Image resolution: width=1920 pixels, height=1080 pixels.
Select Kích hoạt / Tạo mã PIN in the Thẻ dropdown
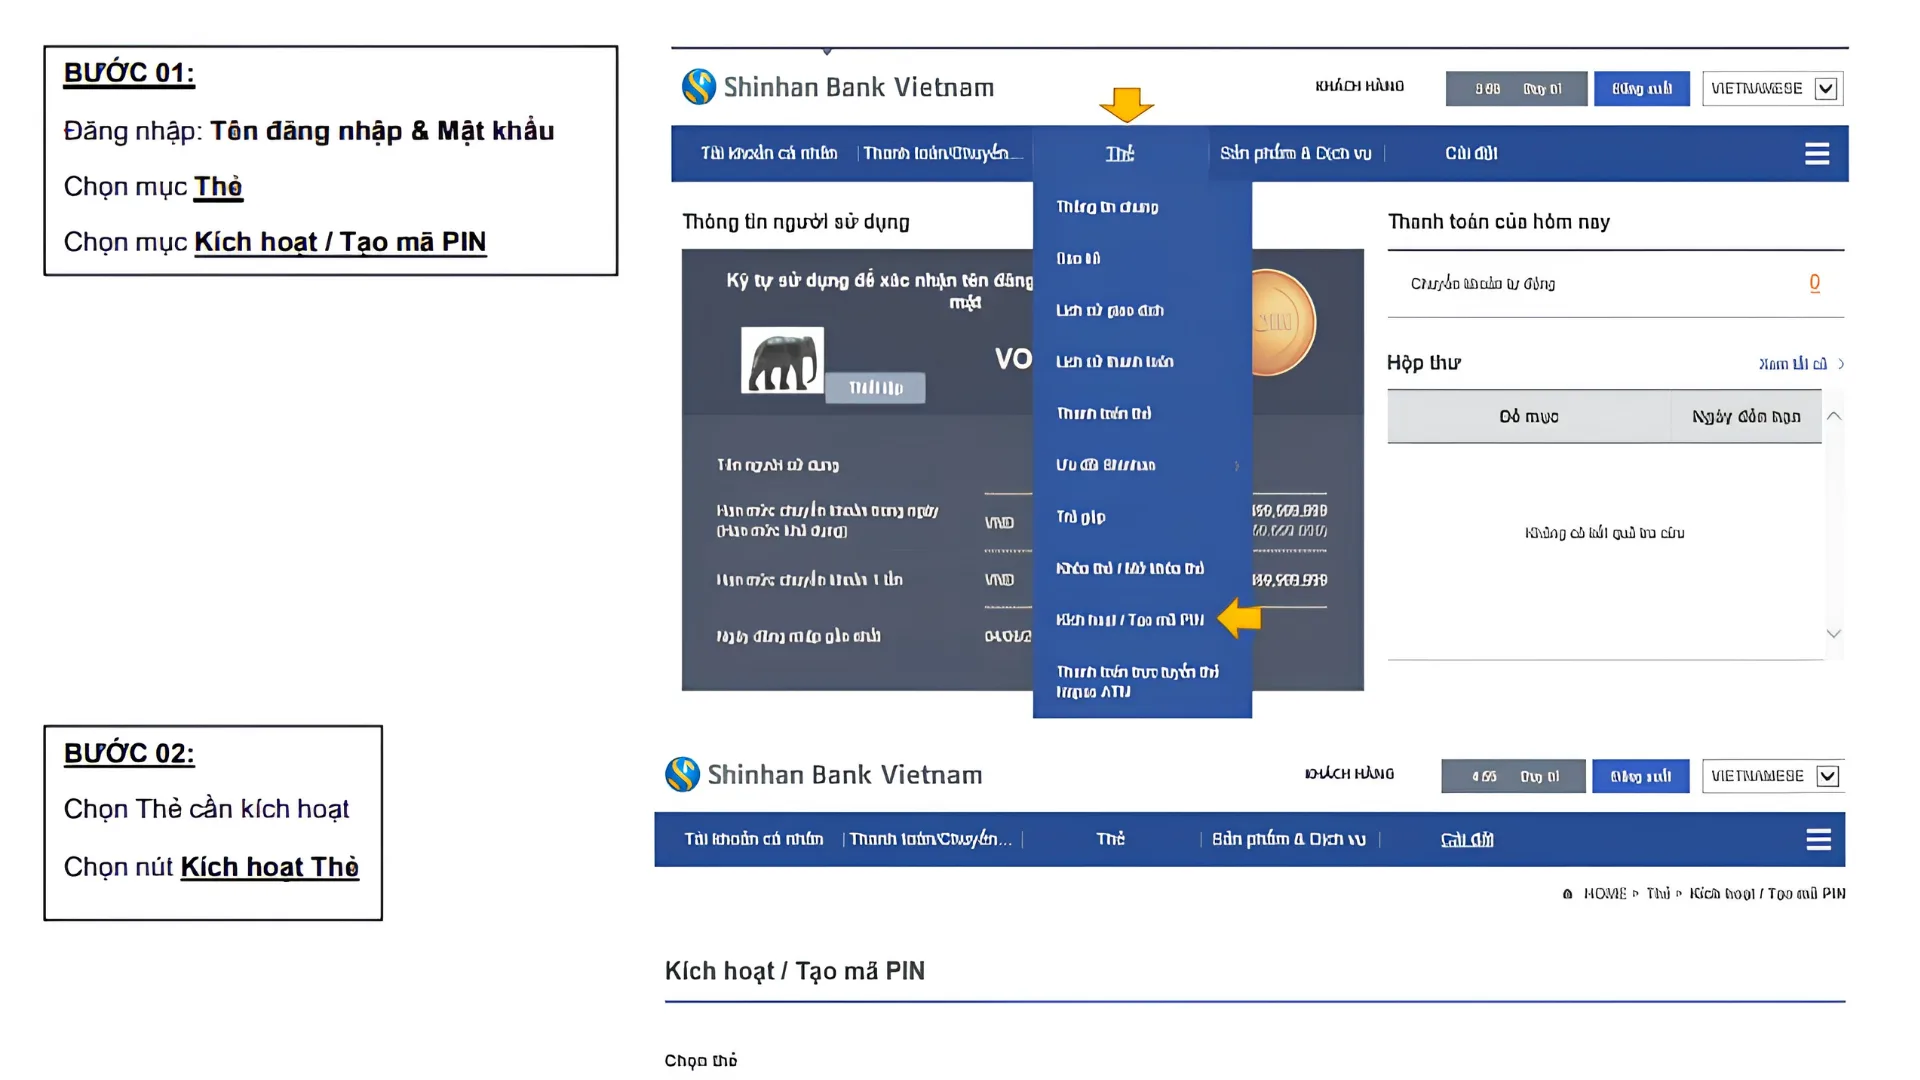(x=1130, y=620)
